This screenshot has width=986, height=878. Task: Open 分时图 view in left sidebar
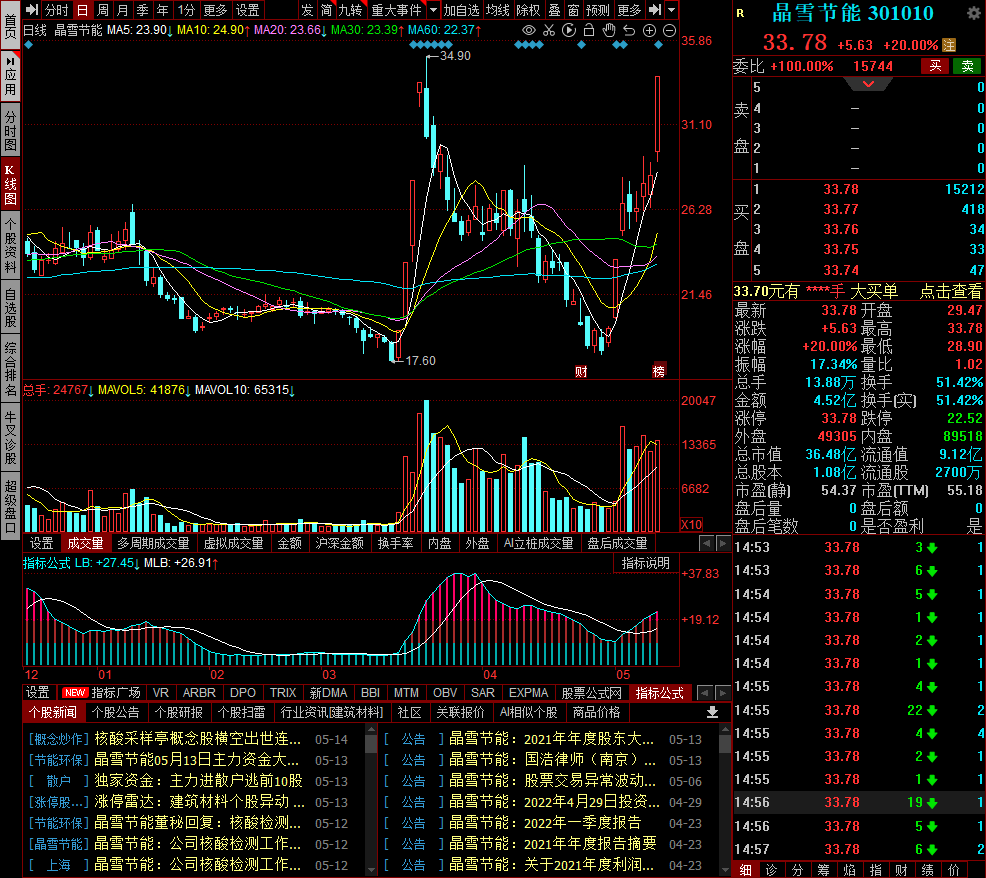pos(11,131)
